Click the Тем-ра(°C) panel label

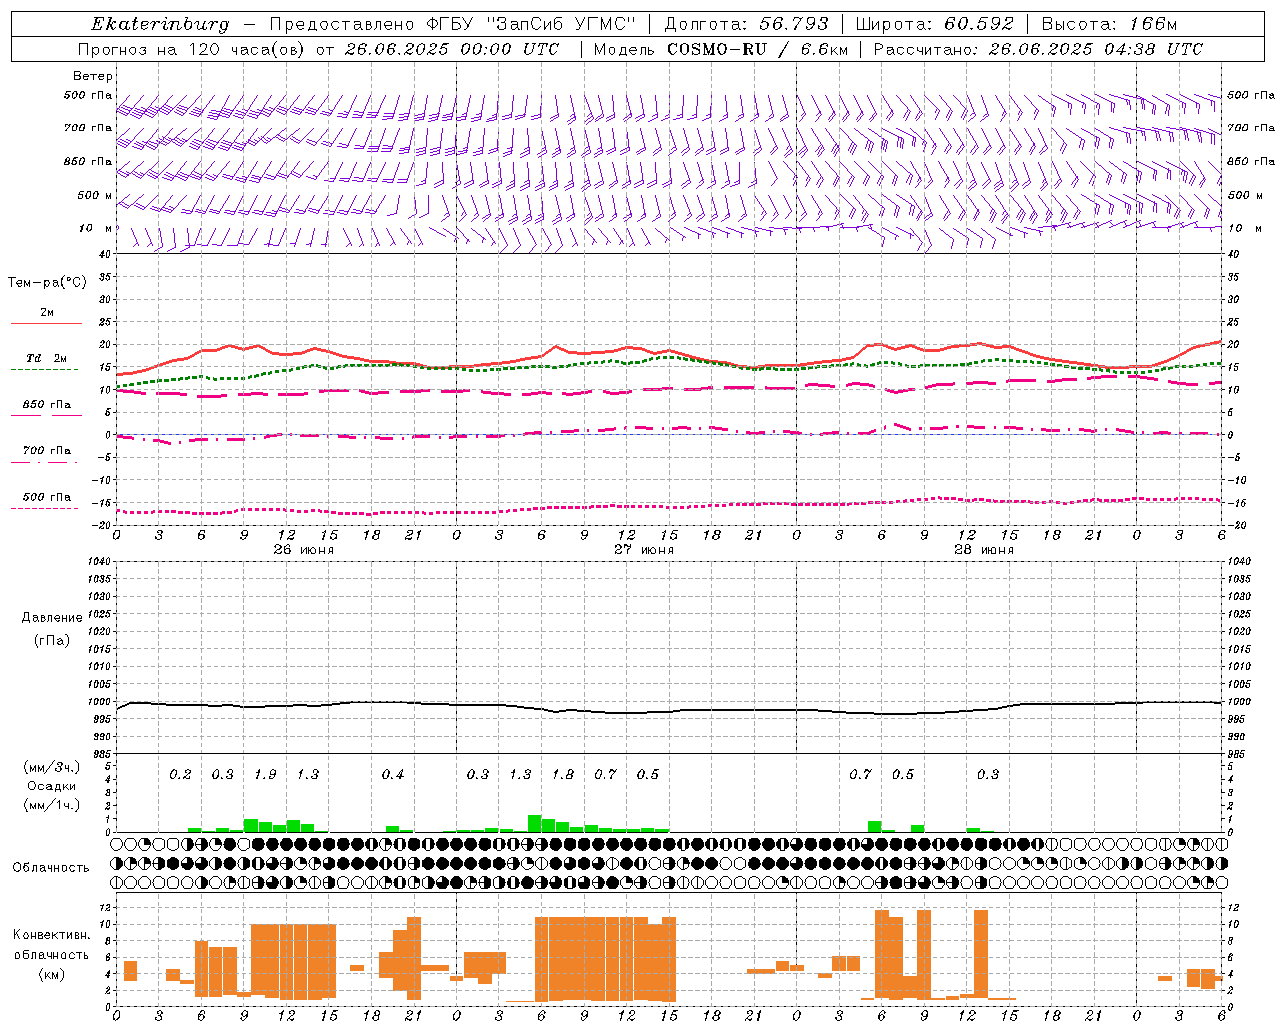(x=47, y=283)
